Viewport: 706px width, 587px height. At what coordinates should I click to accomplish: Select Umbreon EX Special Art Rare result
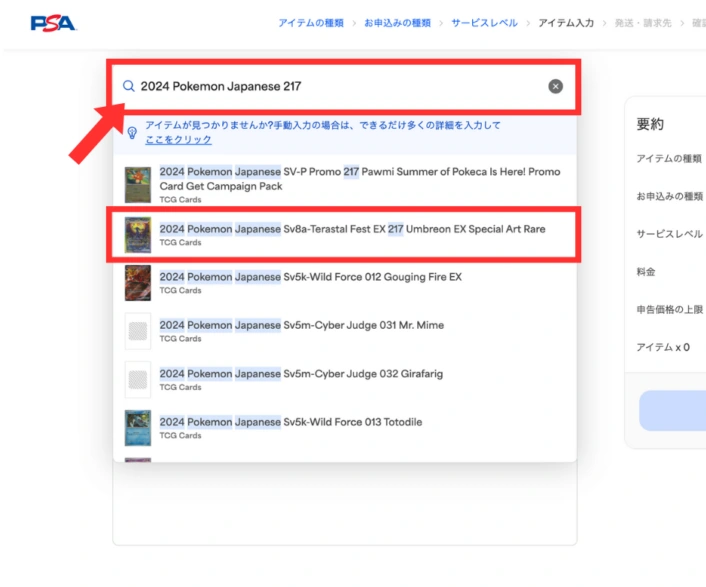tap(344, 235)
